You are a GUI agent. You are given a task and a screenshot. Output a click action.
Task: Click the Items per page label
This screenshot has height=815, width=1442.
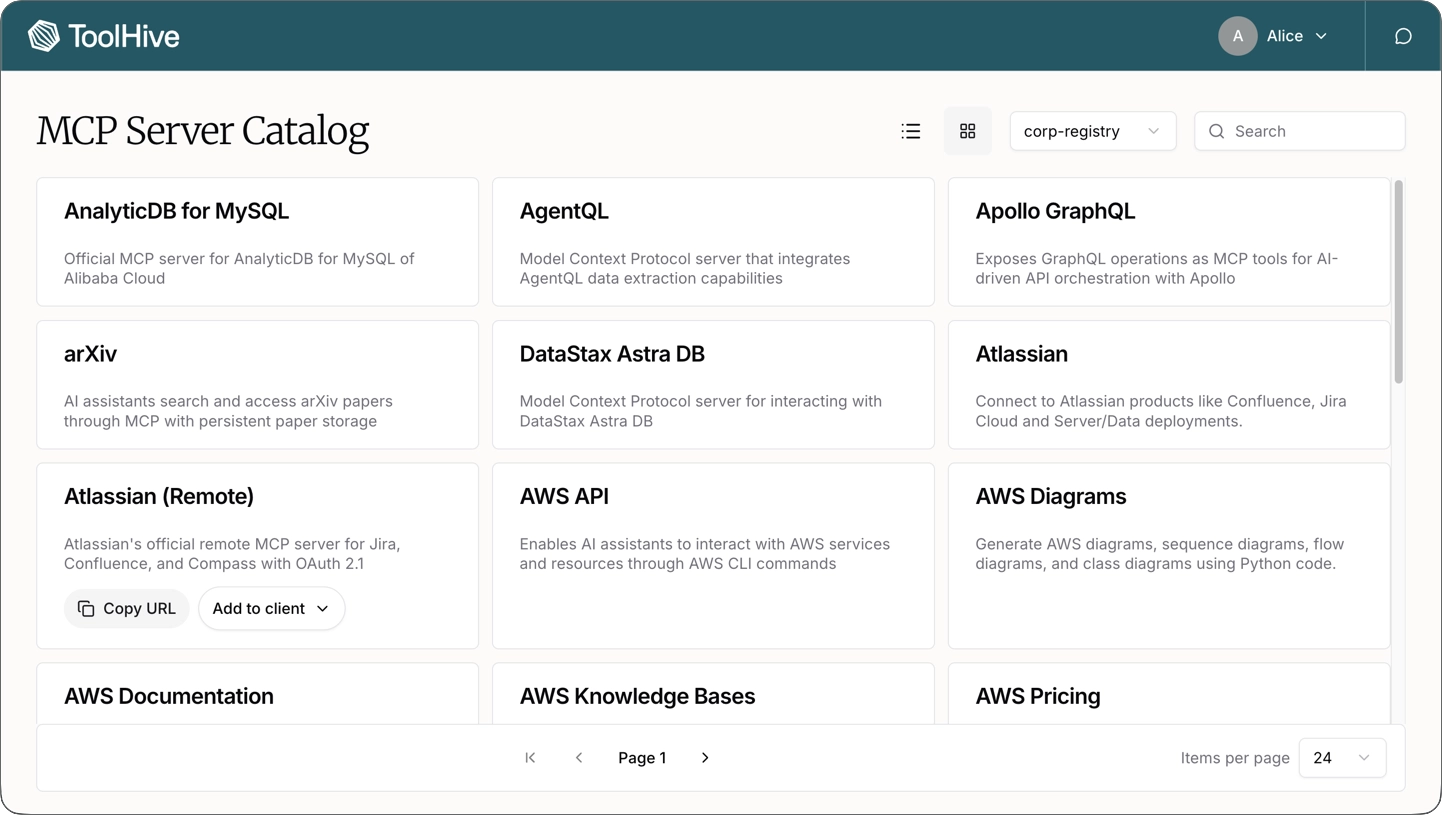[x=1235, y=758]
